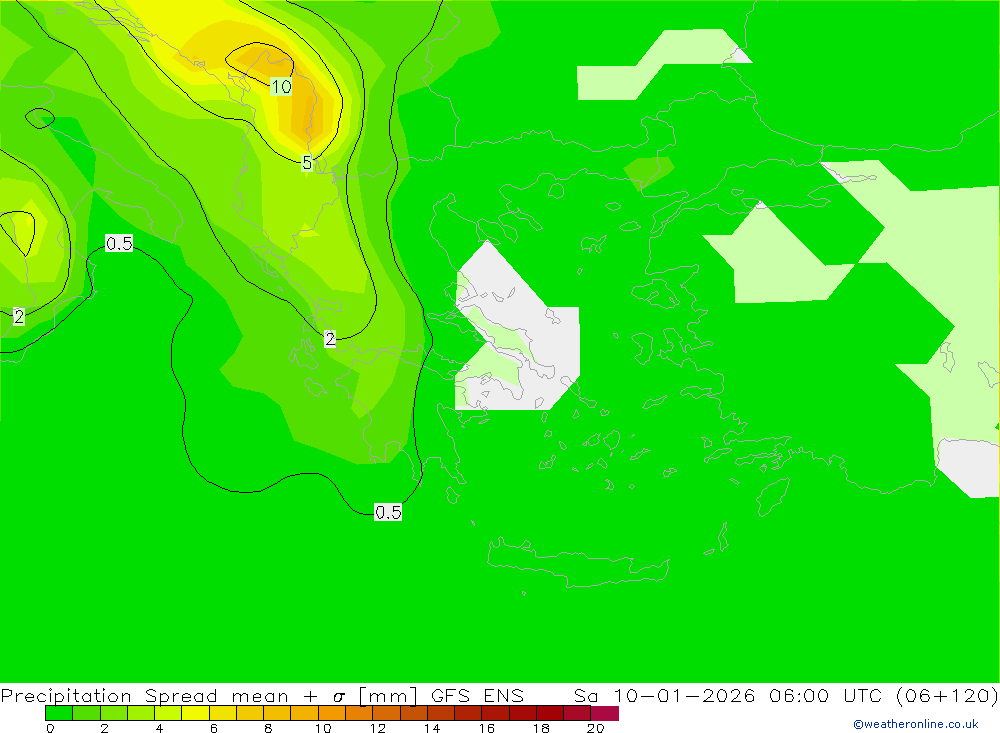
Task: Click the contour label reading 10
Action: [281, 86]
